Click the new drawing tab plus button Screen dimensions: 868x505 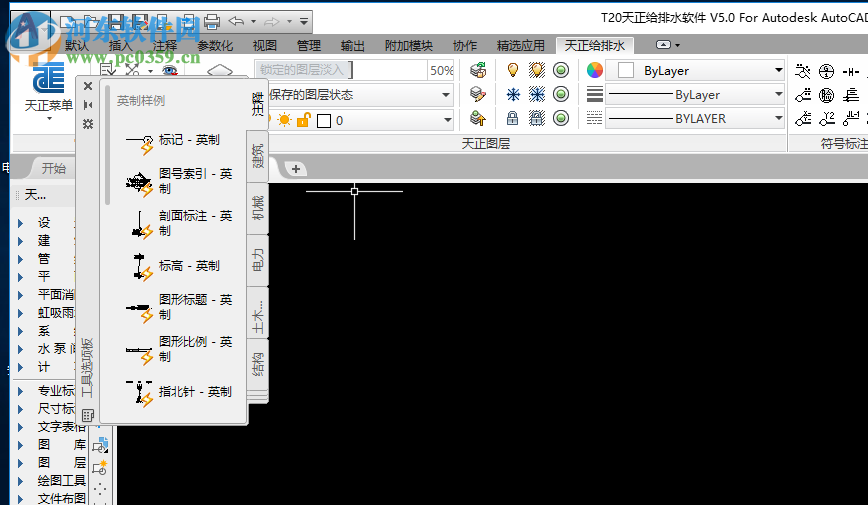pos(296,169)
